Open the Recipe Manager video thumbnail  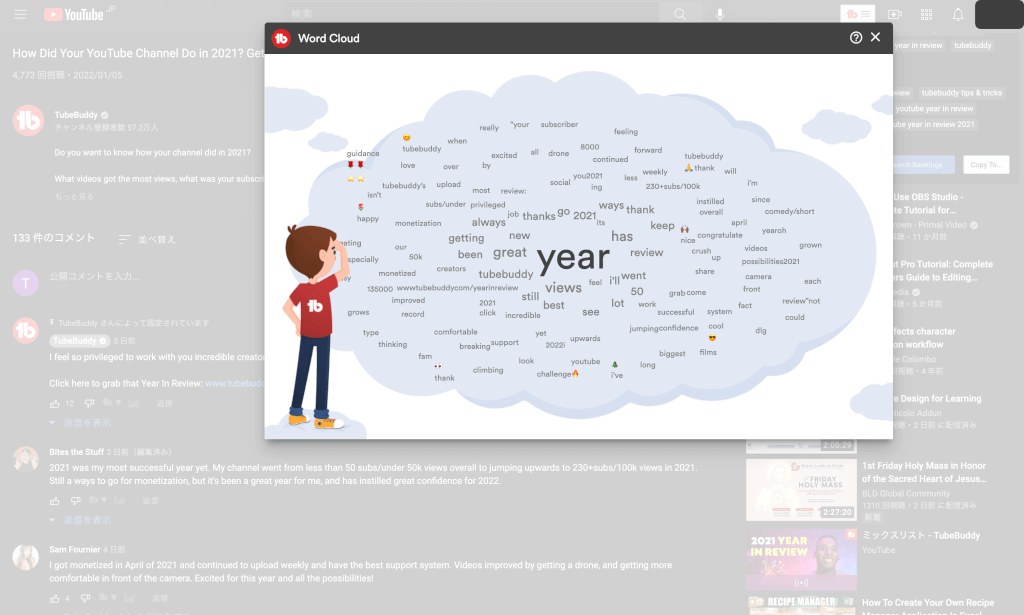pyautogui.click(x=801, y=605)
